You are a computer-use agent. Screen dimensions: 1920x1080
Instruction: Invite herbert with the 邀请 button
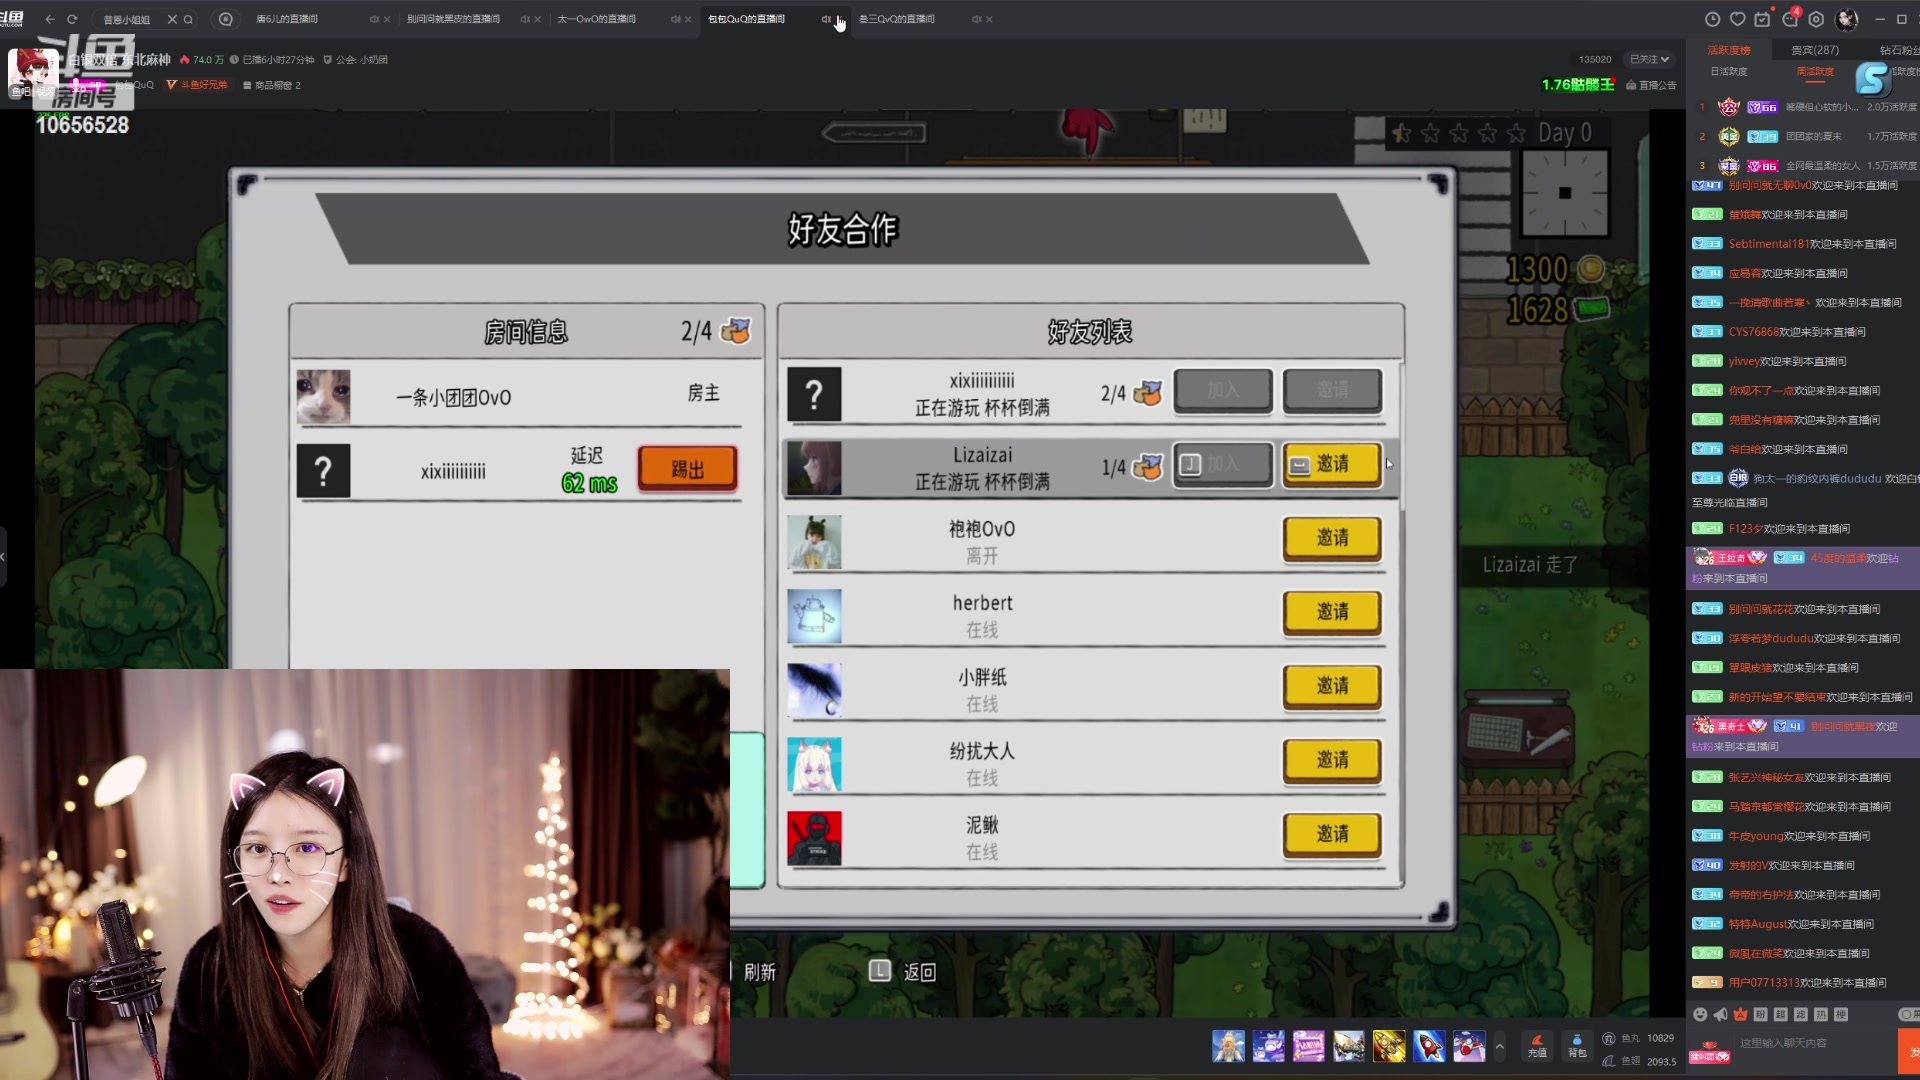(1332, 612)
